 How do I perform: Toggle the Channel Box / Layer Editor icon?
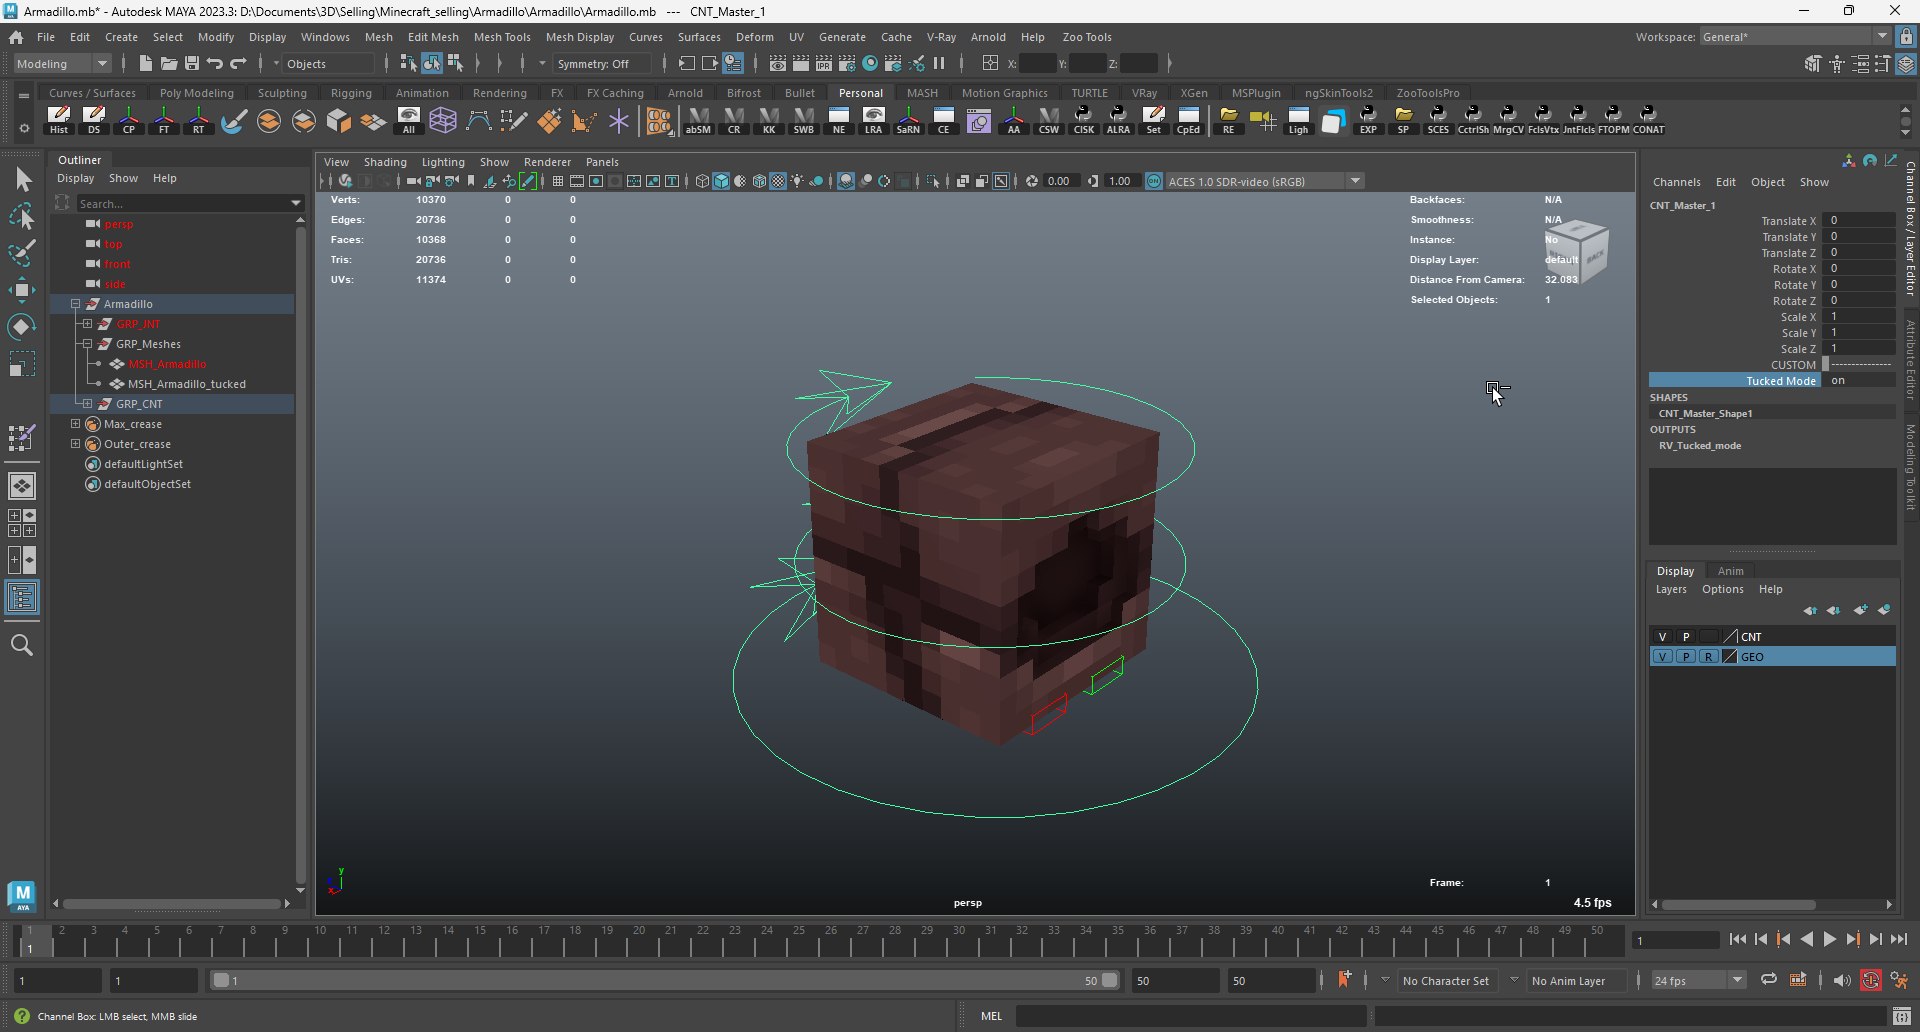pos(1906,64)
